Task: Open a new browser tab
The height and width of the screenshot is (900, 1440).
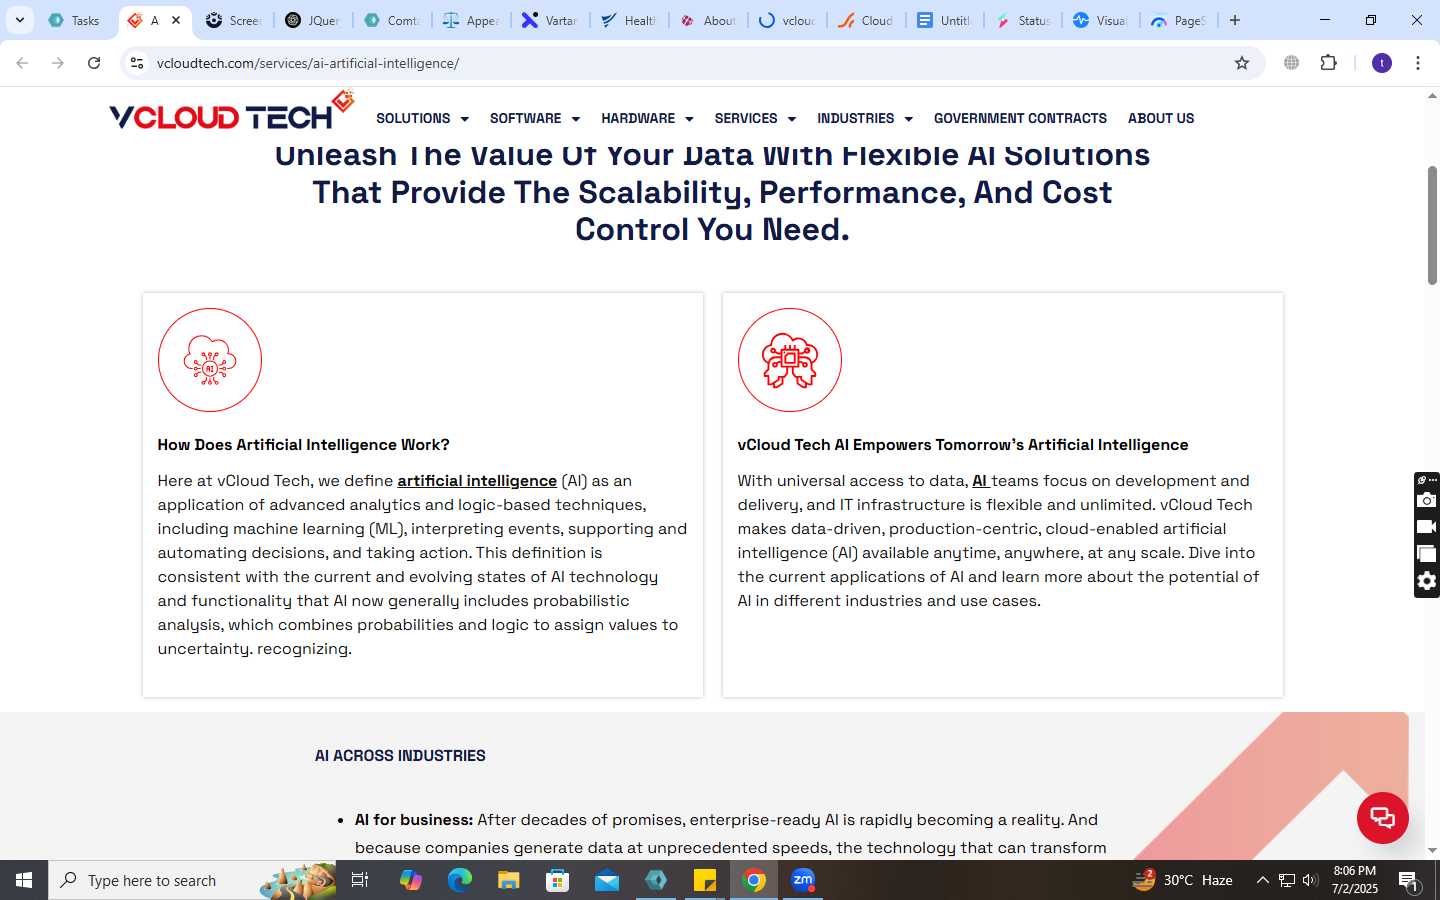Action: pos(1235,20)
